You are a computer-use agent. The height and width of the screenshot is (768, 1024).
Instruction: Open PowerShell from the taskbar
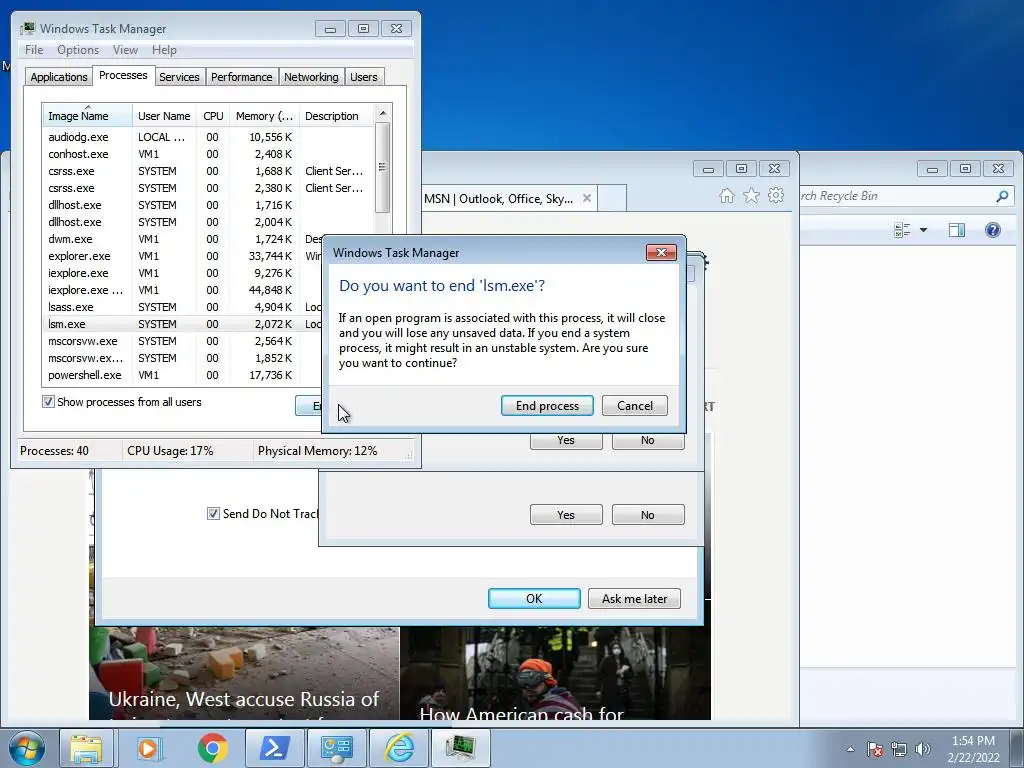[274, 748]
